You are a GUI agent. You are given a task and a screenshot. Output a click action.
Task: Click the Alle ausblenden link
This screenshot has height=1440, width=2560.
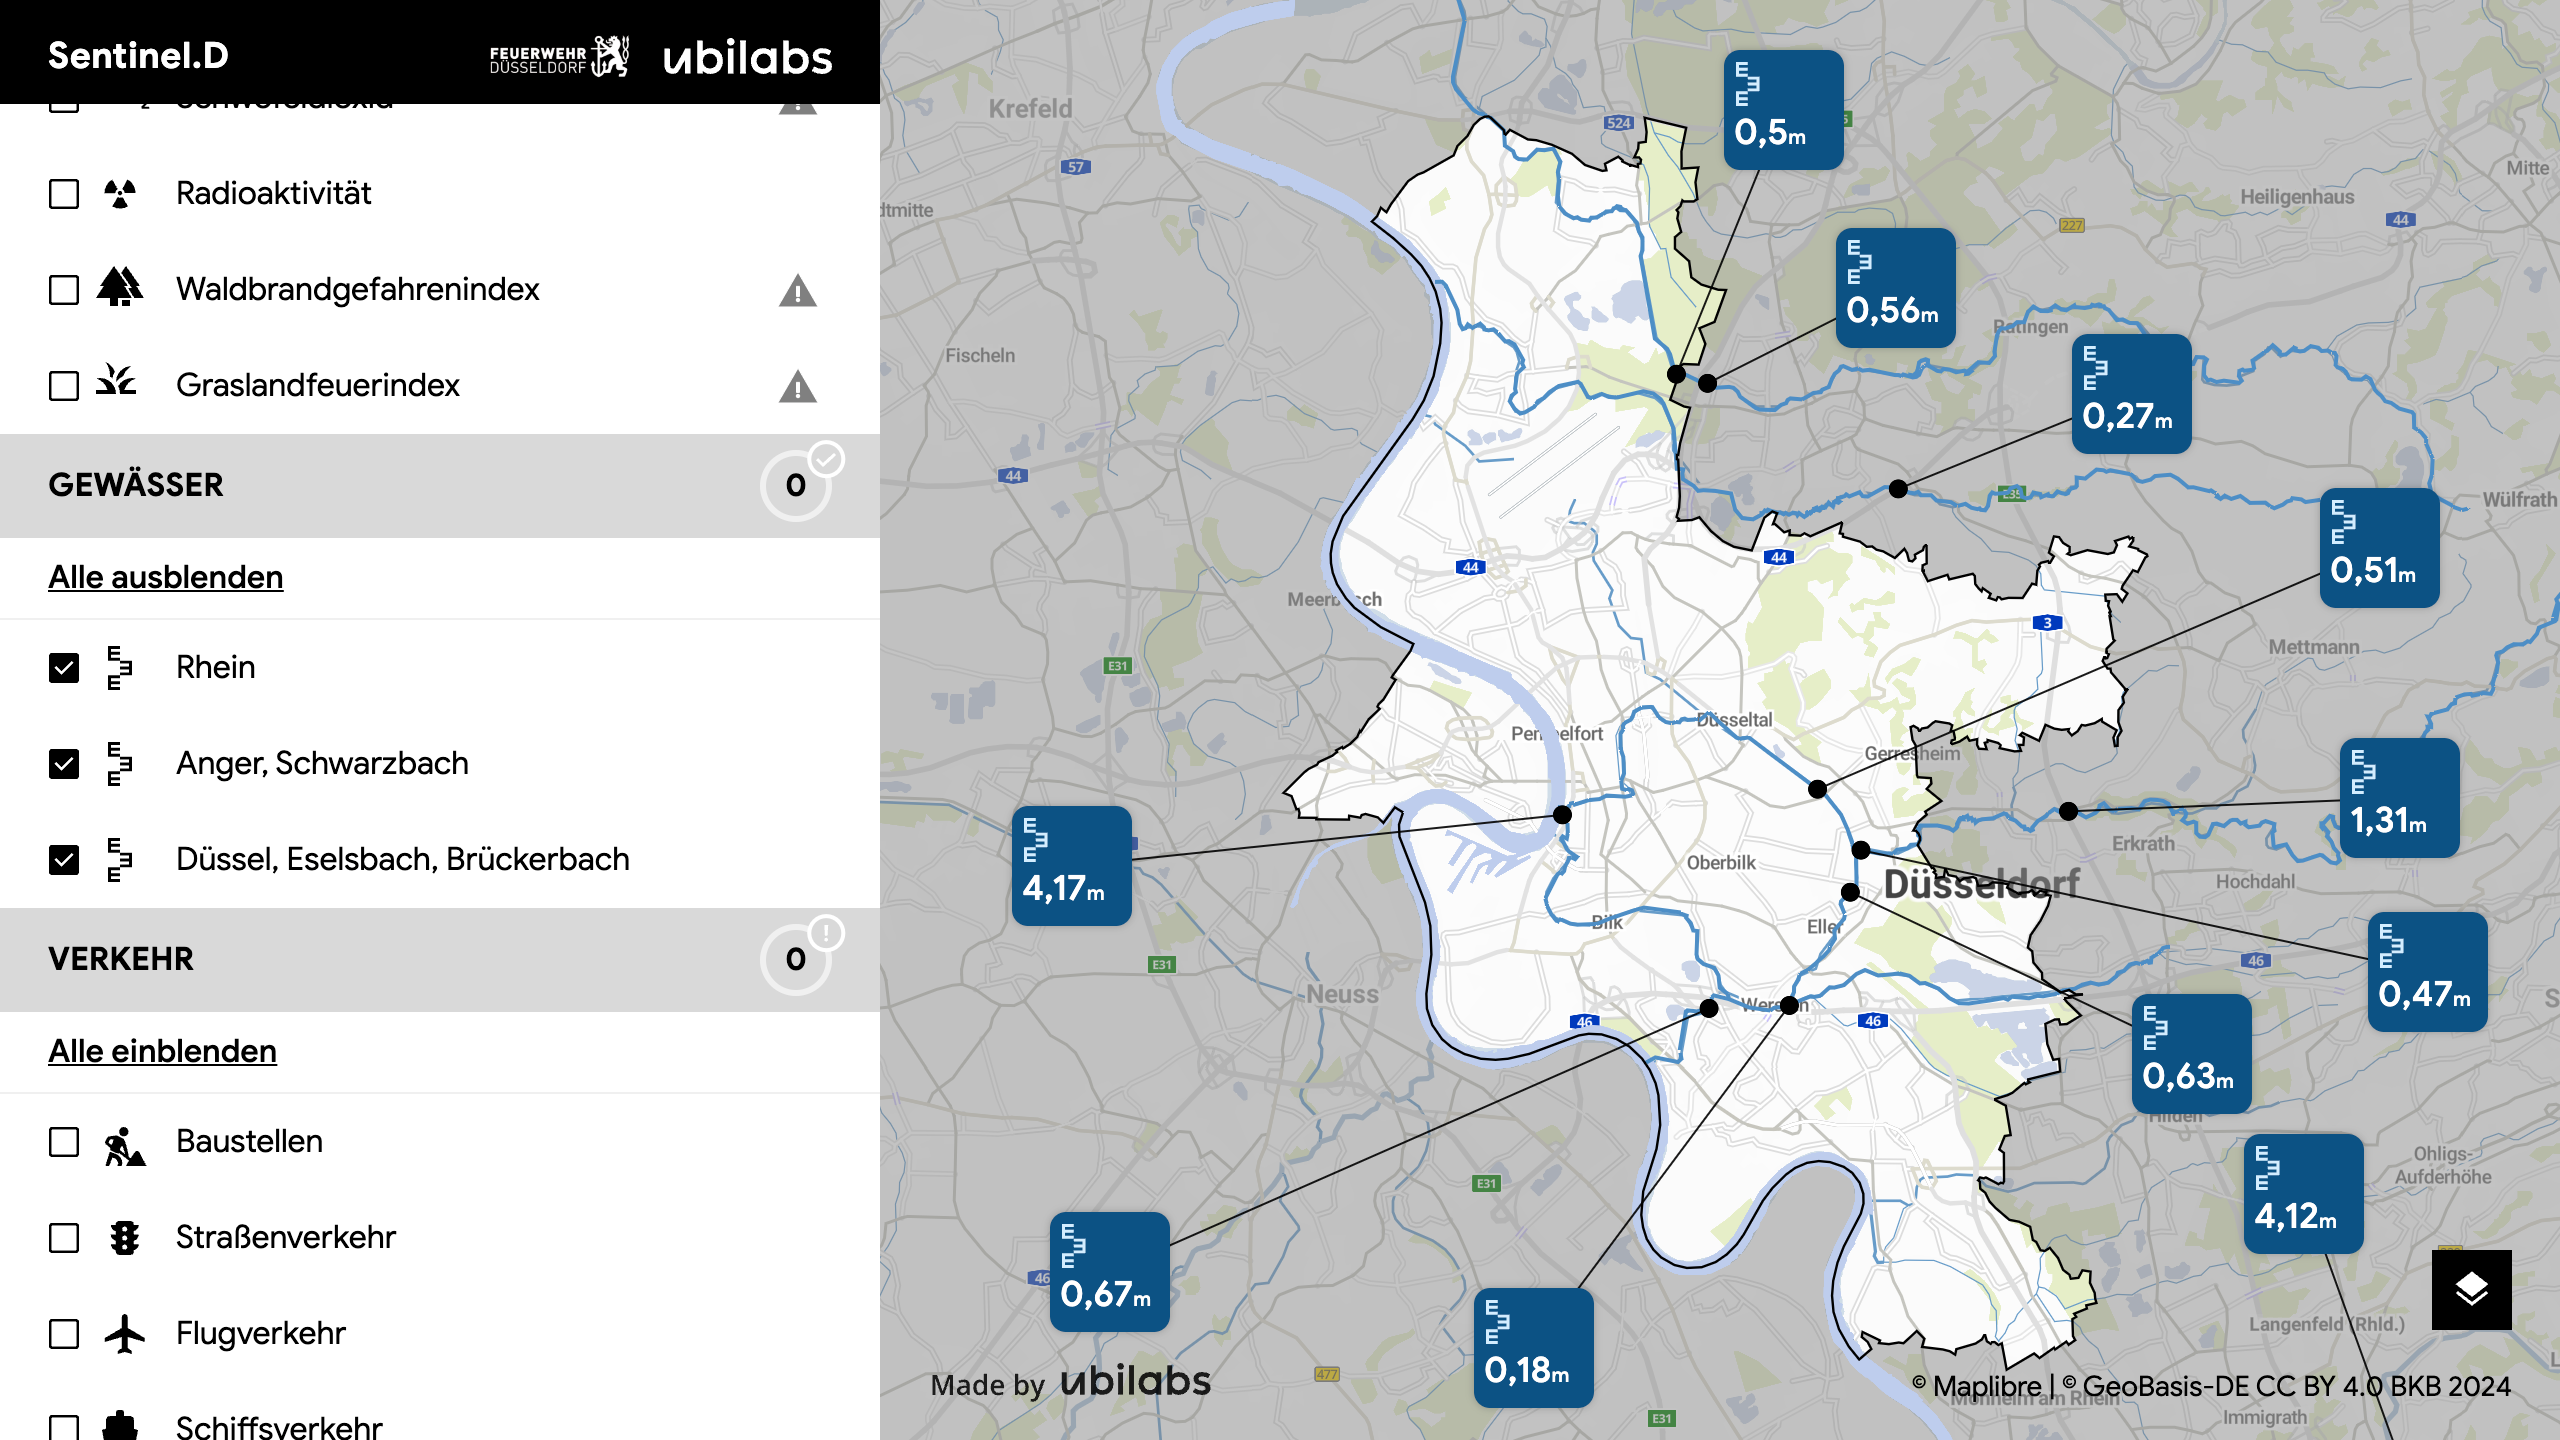click(x=166, y=577)
